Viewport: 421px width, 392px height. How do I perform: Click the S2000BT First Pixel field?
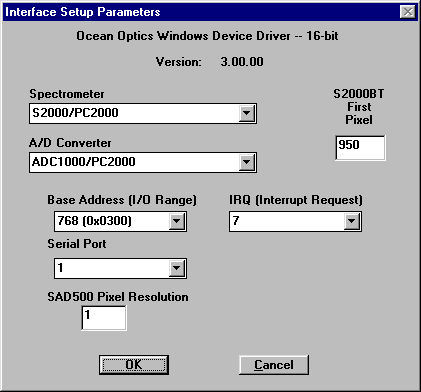tap(360, 148)
